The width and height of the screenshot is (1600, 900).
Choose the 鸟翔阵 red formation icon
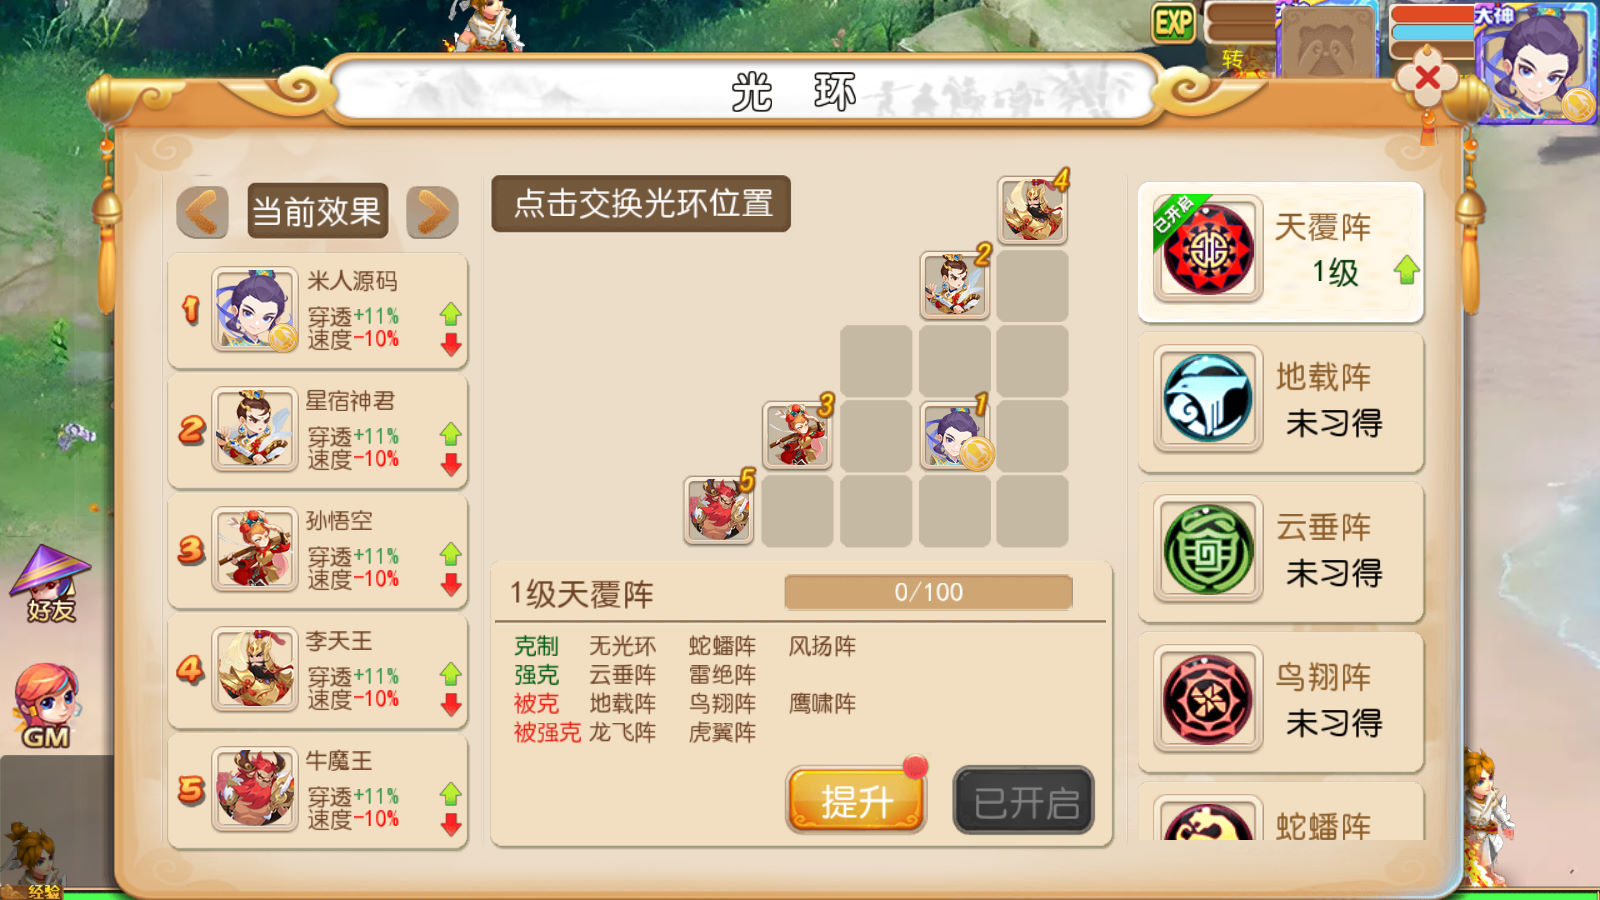pyautogui.click(x=1208, y=698)
